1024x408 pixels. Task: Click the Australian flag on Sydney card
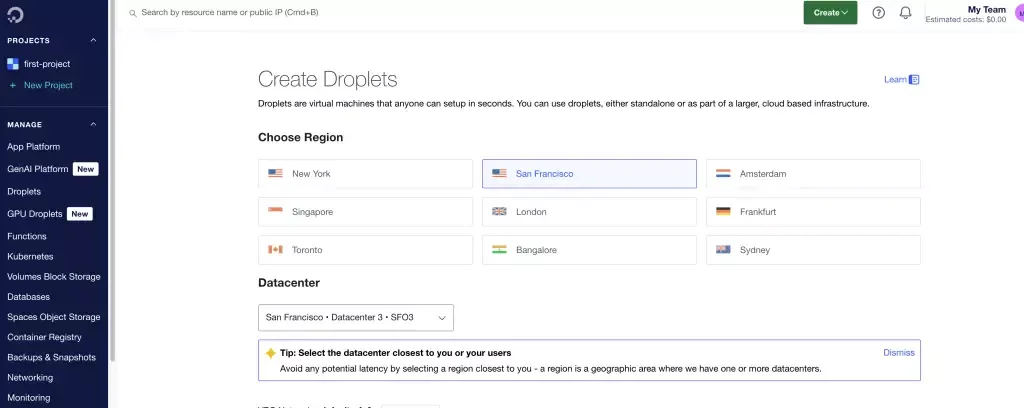tap(723, 249)
